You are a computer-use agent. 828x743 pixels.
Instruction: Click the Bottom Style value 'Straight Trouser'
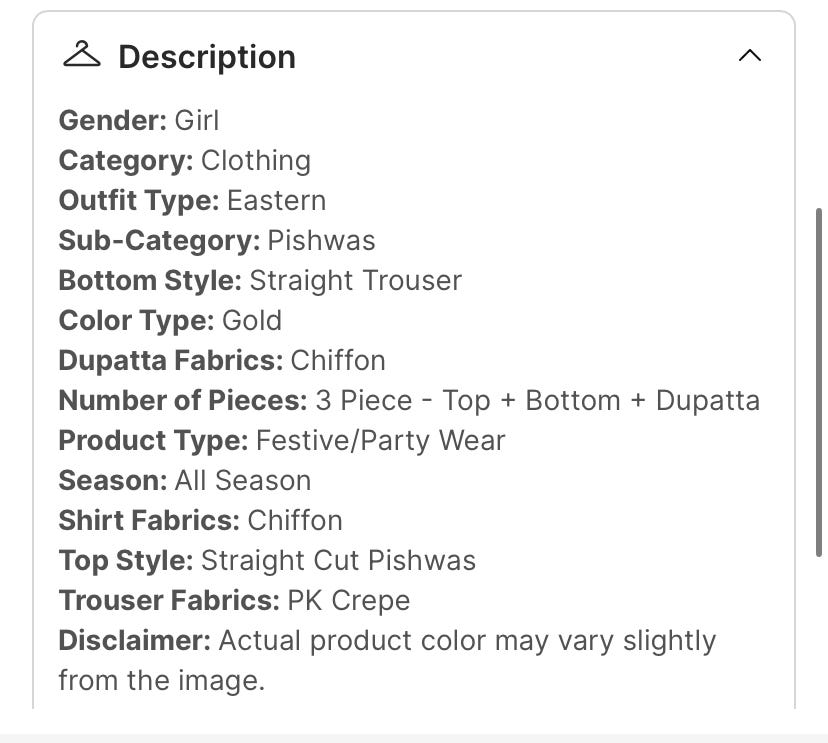coord(355,281)
